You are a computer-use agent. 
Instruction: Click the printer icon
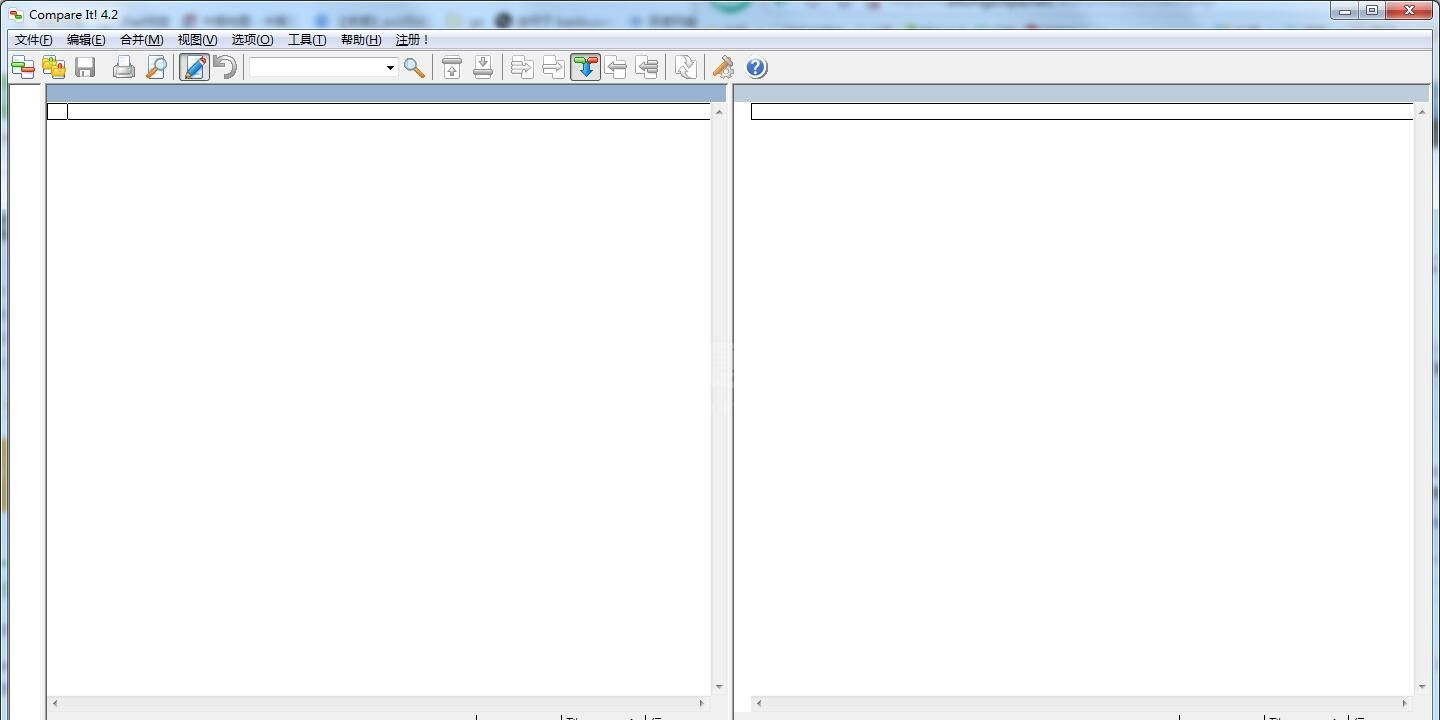(124, 67)
